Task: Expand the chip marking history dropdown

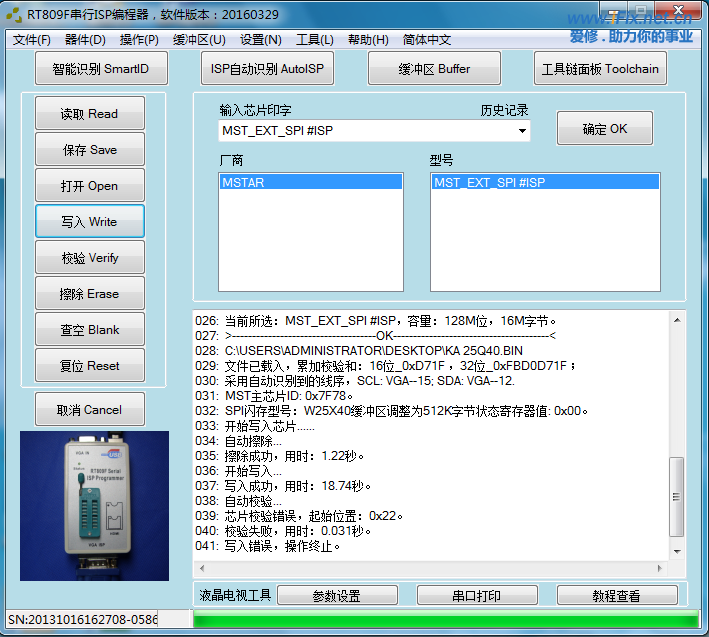Action: tap(521, 131)
